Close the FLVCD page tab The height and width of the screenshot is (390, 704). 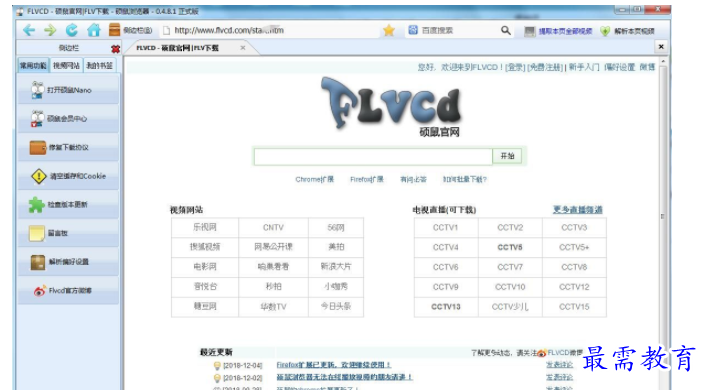coord(243,48)
